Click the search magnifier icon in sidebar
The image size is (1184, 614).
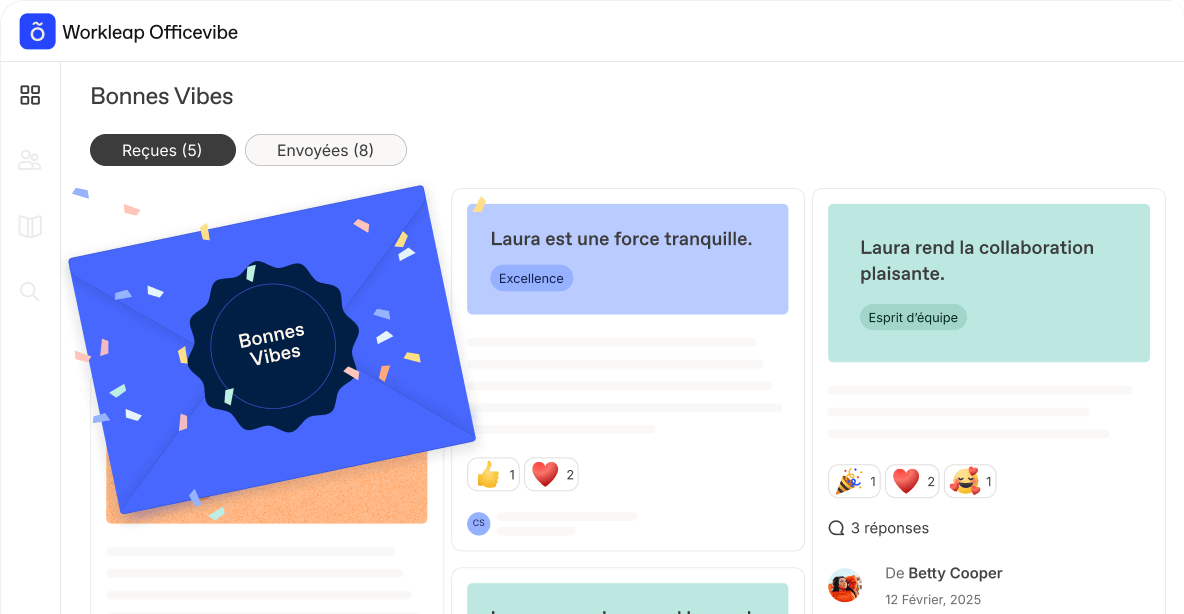[x=29, y=292]
